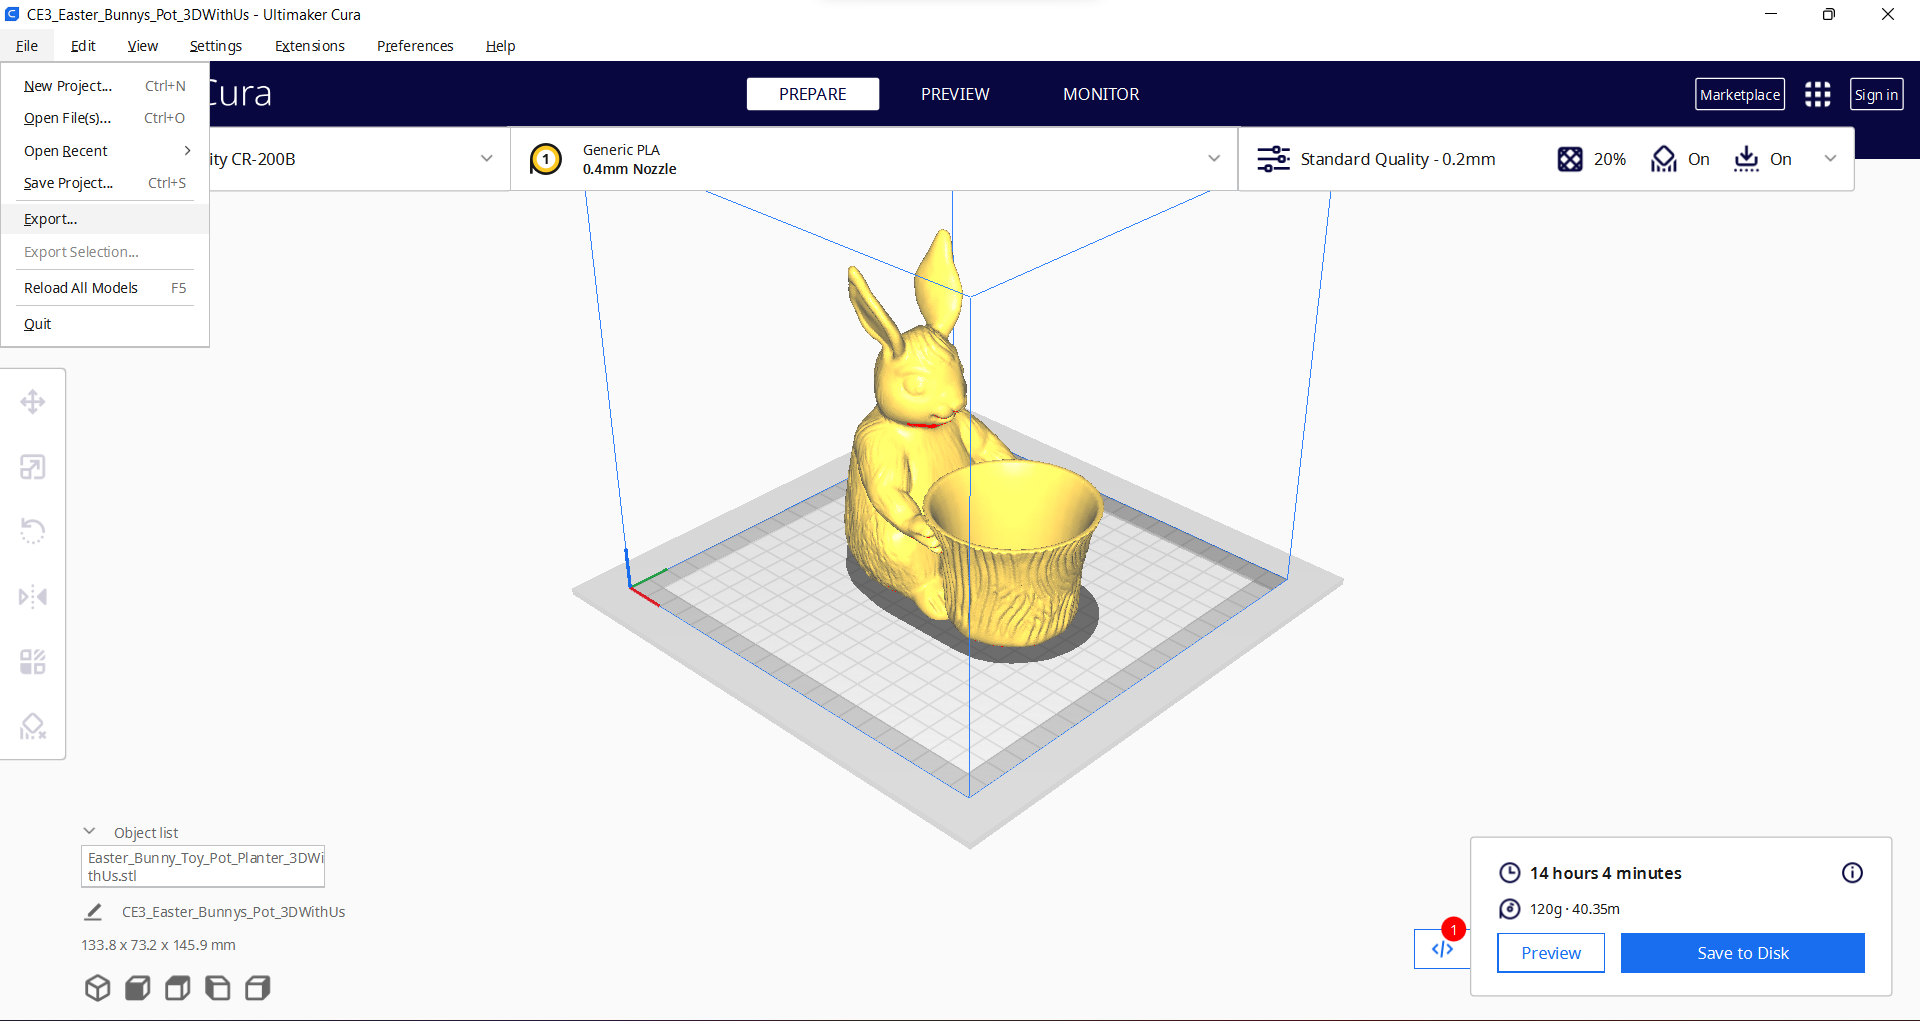The width and height of the screenshot is (1920, 1021).
Task: Choose New Project from File menu
Action: click(105, 86)
